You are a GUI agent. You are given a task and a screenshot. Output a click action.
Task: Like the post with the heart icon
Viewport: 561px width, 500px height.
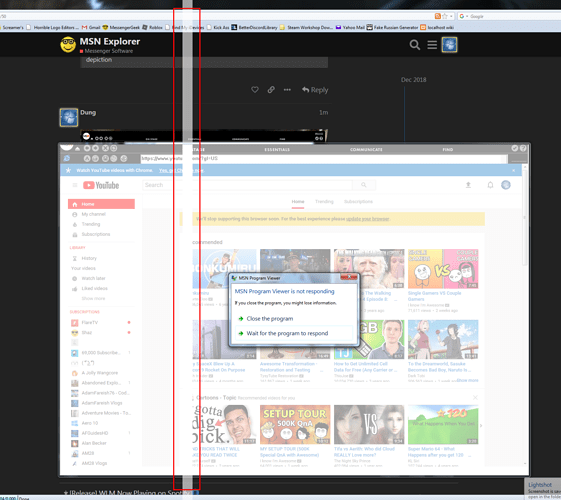point(255,89)
